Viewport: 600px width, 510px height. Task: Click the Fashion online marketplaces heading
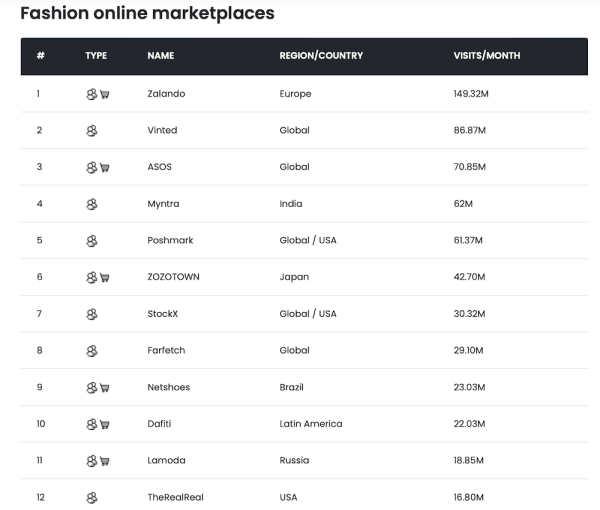tap(147, 14)
